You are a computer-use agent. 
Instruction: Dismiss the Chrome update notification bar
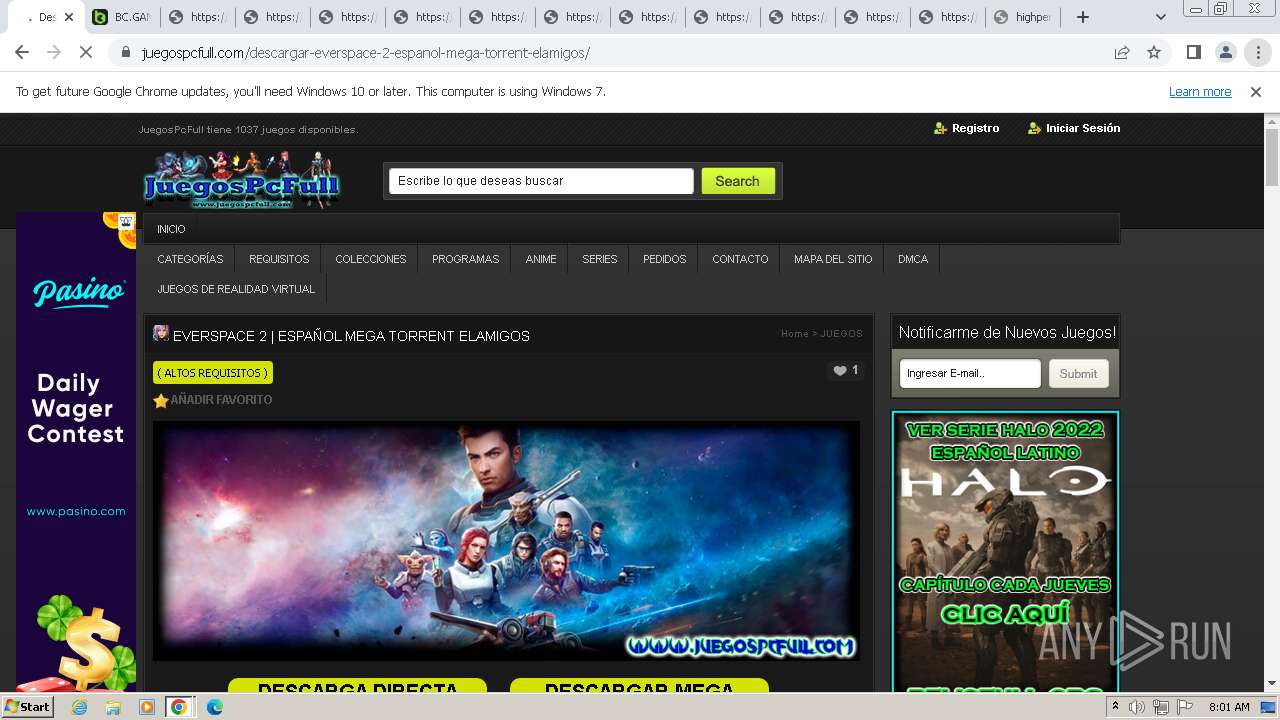[x=1256, y=91]
